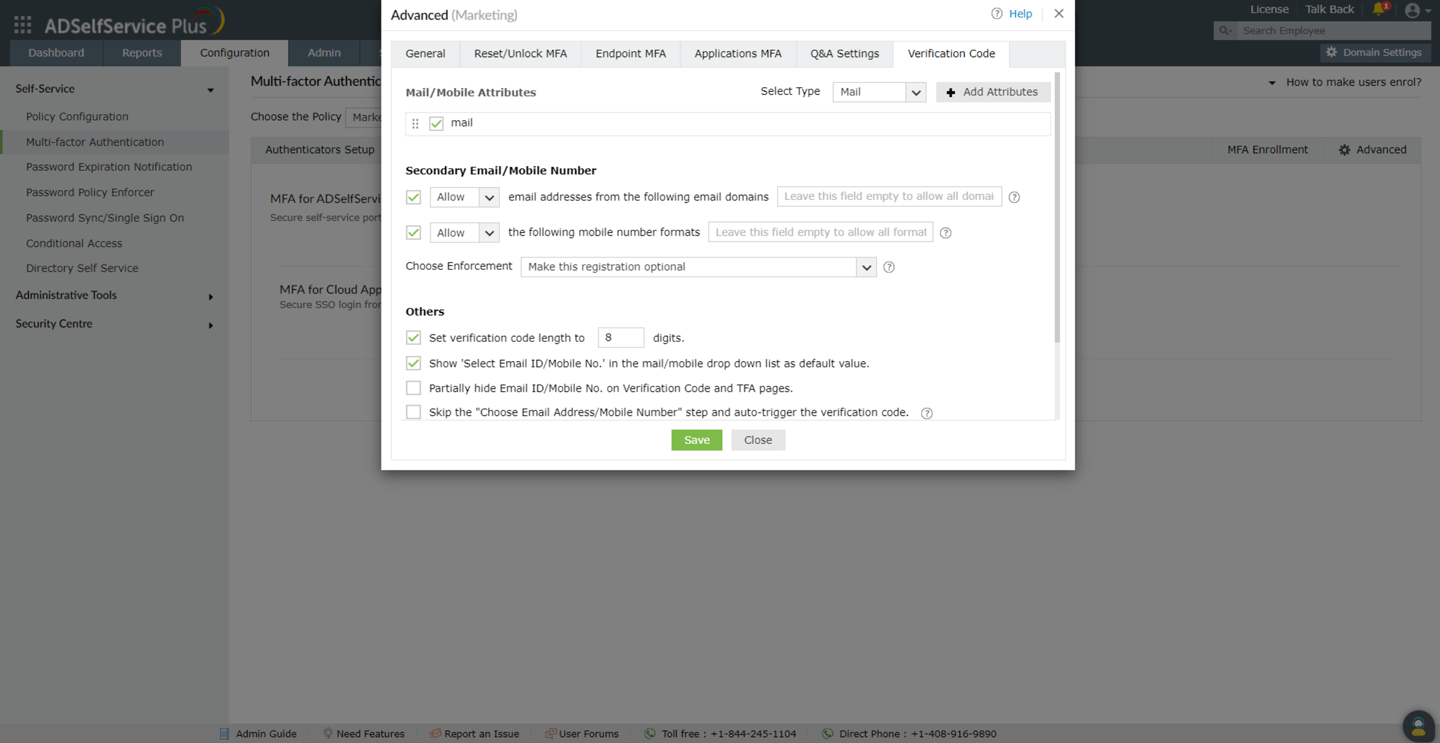Screen dimensions: 1440x743
Task: Click the direct phone icon
Action: pos(827,734)
